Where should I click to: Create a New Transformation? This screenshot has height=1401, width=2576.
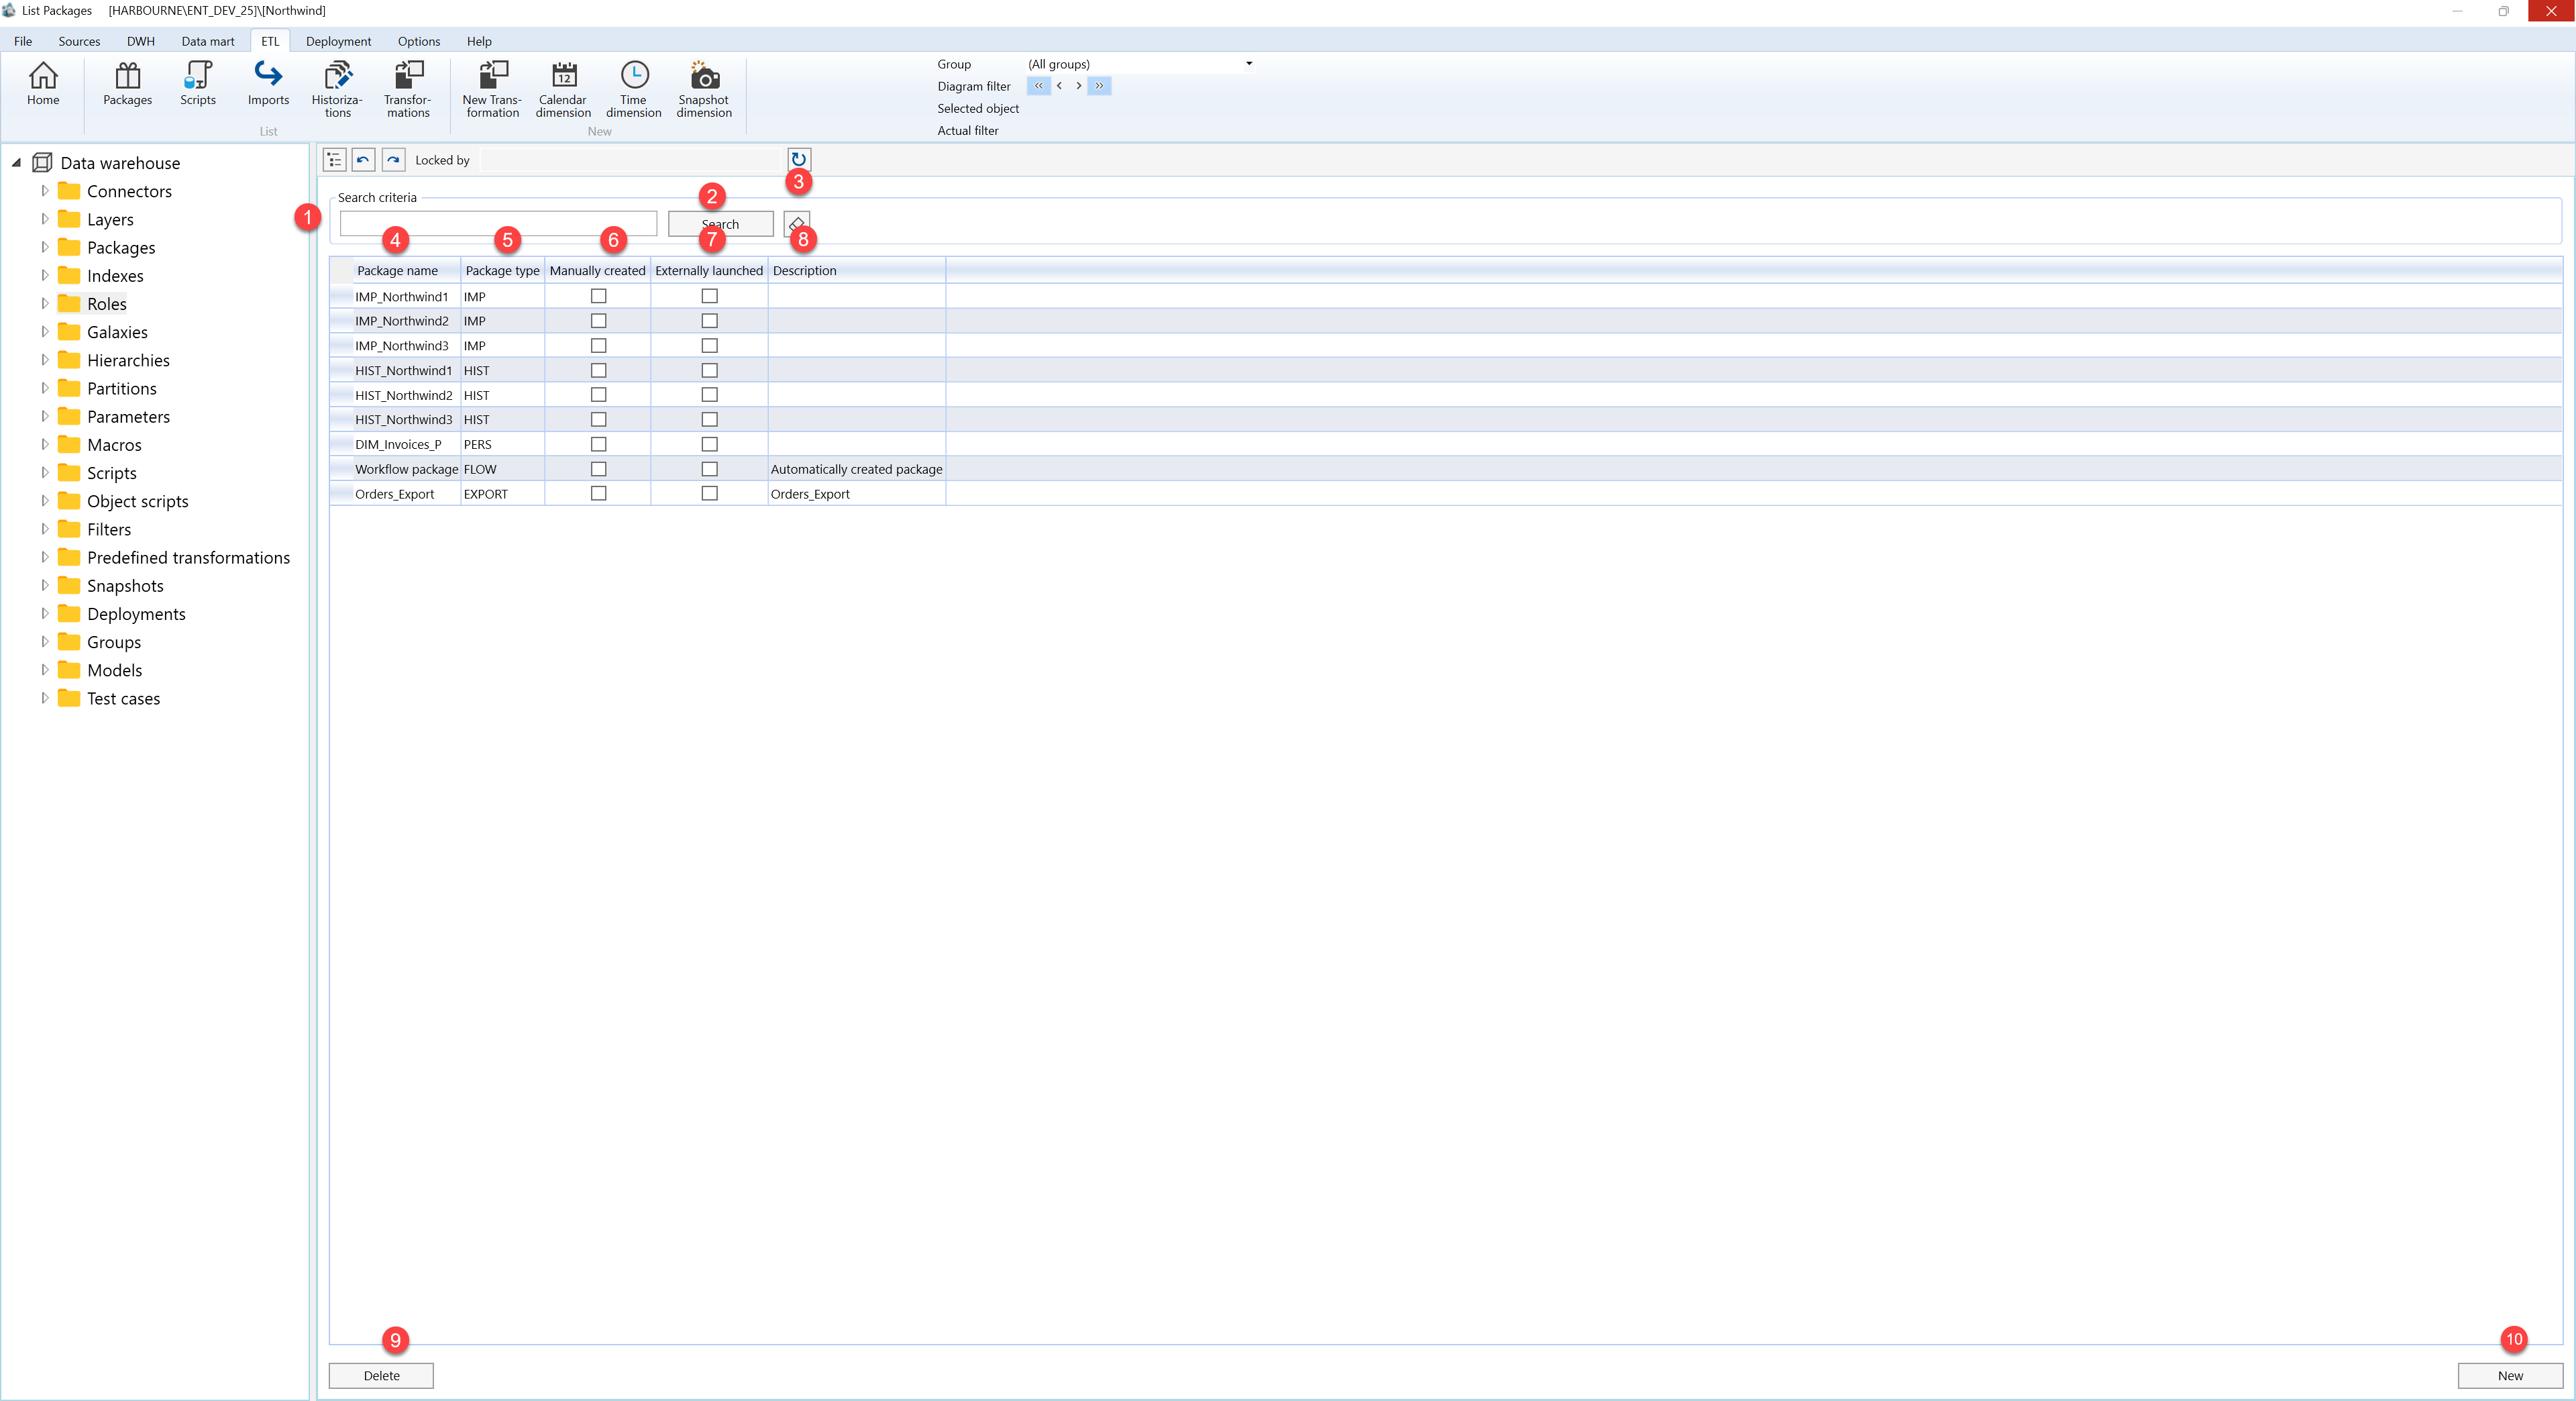pyautogui.click(x=492, y=89)
